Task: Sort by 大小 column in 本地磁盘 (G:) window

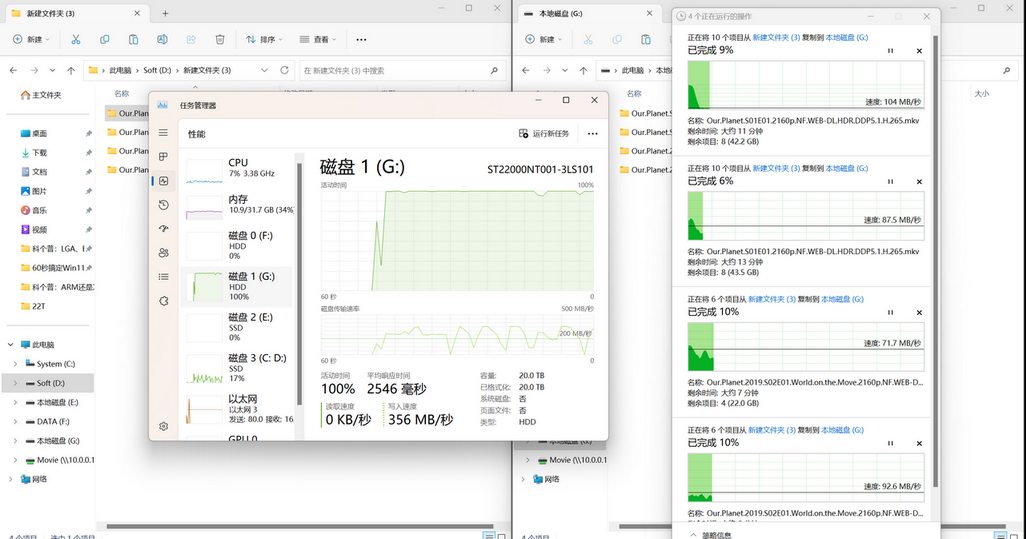Action: tap(982, 94)
